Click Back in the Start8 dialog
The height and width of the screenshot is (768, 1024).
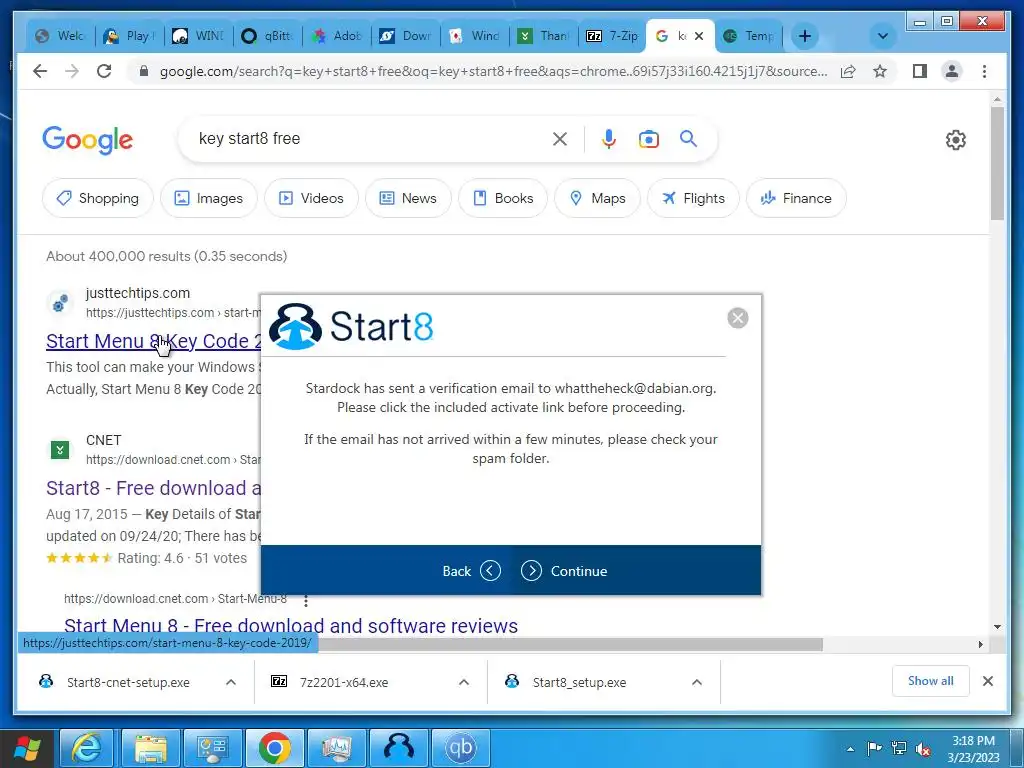coord(472,571)
